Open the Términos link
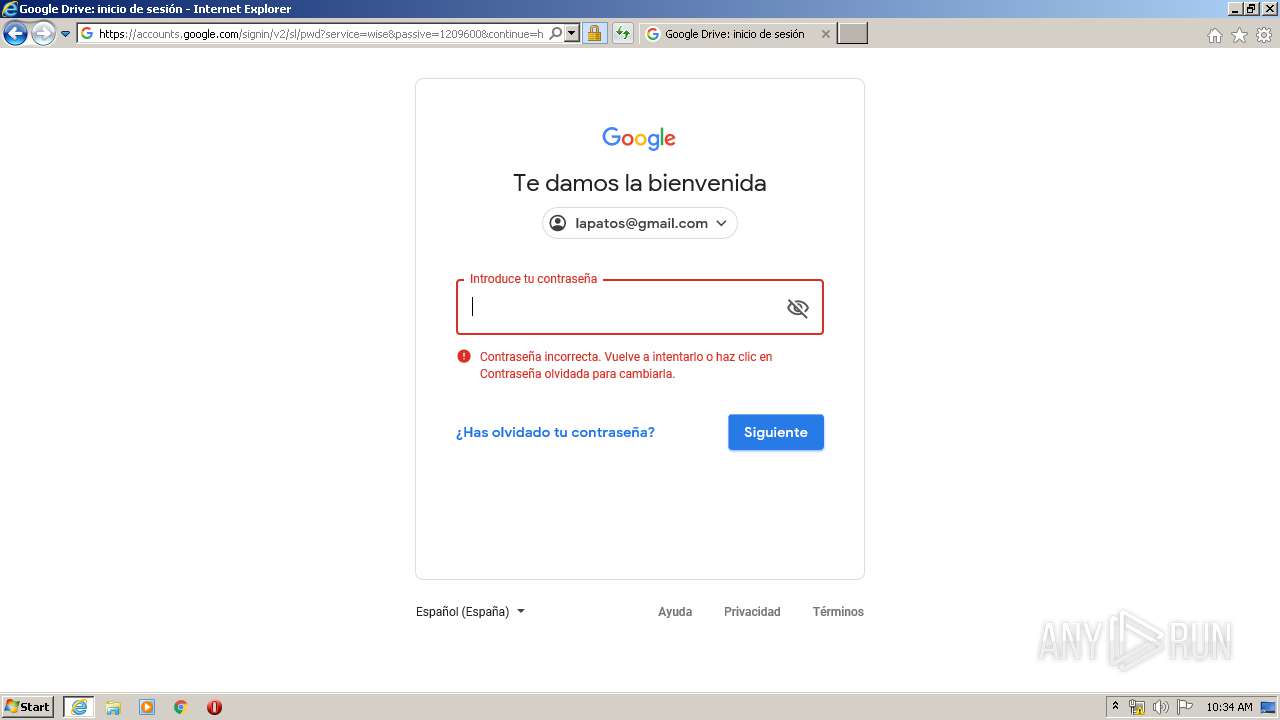The height and width of the screenshot is (720, 1280). 838,611
